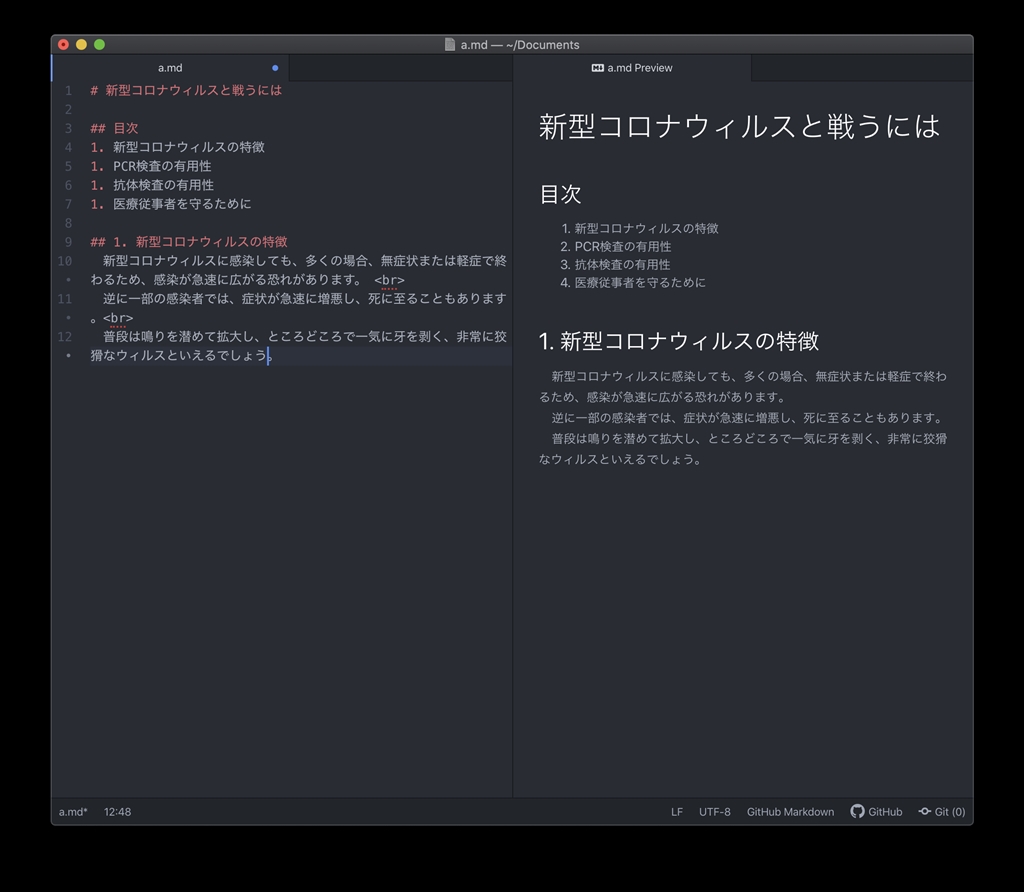
Task: Close the Atom window with red button
Action: pos(63,44)
